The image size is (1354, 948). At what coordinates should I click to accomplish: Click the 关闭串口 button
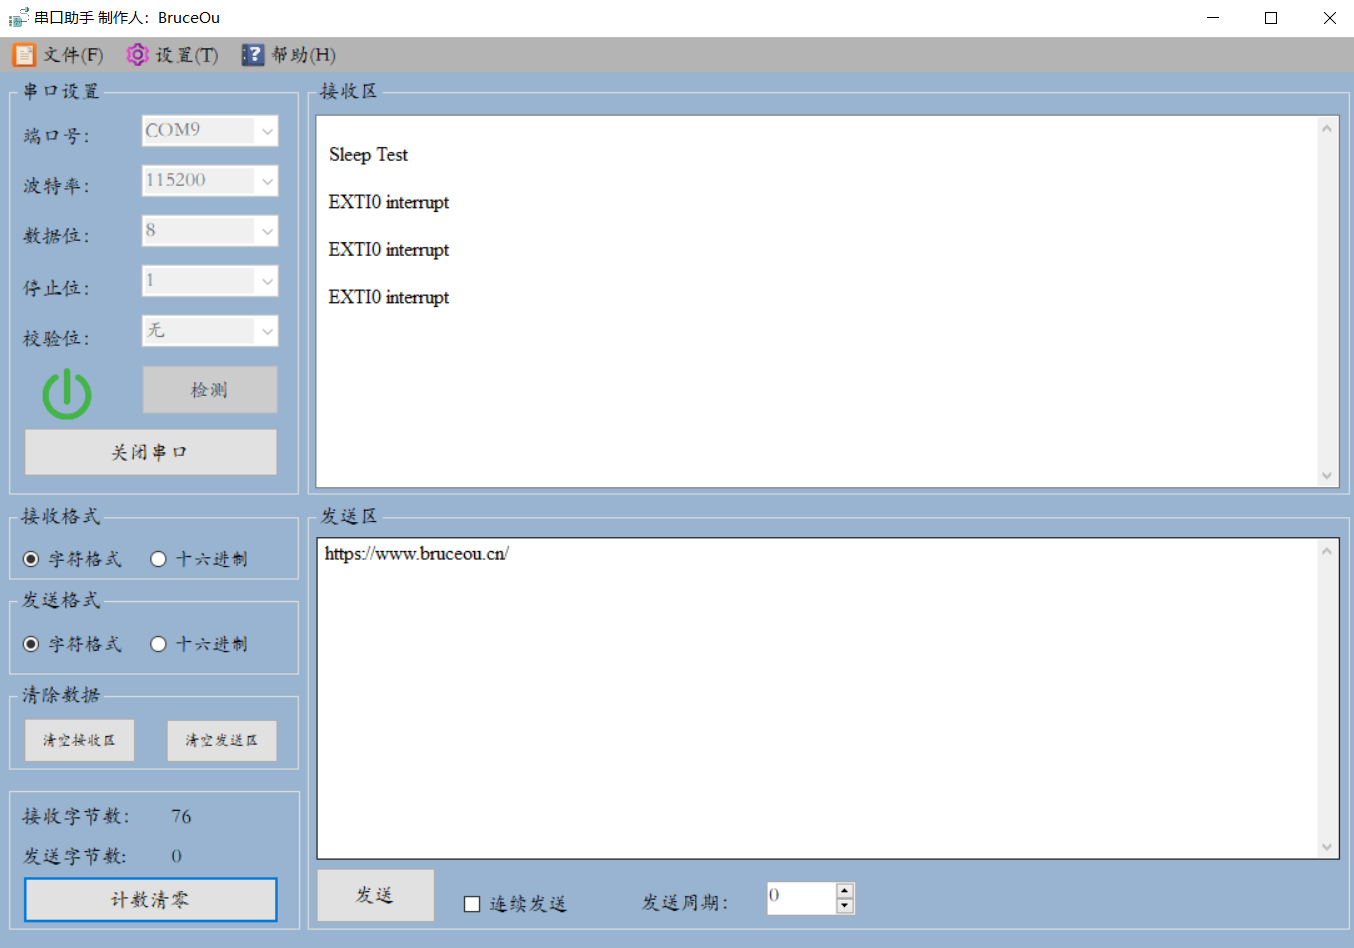pyautogui.click(x=150, y=452)
